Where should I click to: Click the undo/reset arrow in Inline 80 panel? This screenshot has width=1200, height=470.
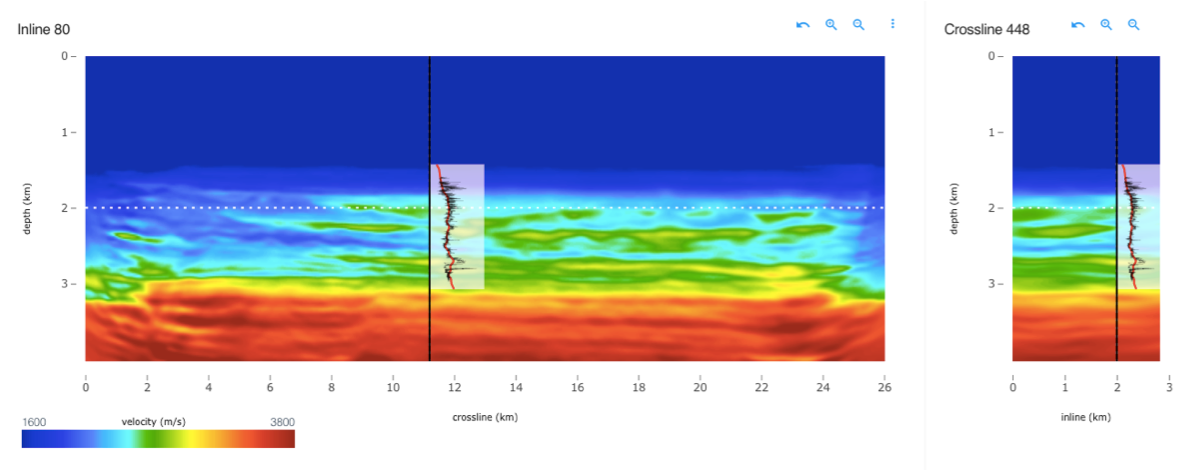point(802,24)
